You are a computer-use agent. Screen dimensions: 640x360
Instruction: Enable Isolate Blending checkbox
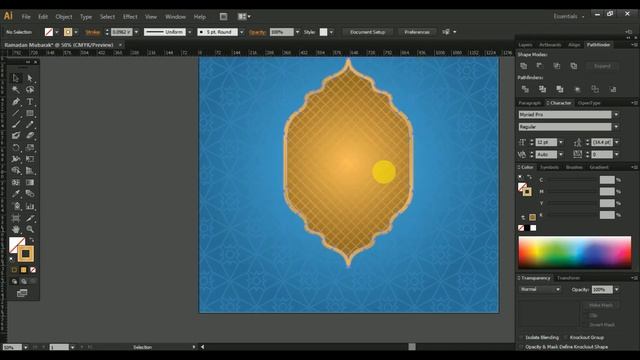521,338
